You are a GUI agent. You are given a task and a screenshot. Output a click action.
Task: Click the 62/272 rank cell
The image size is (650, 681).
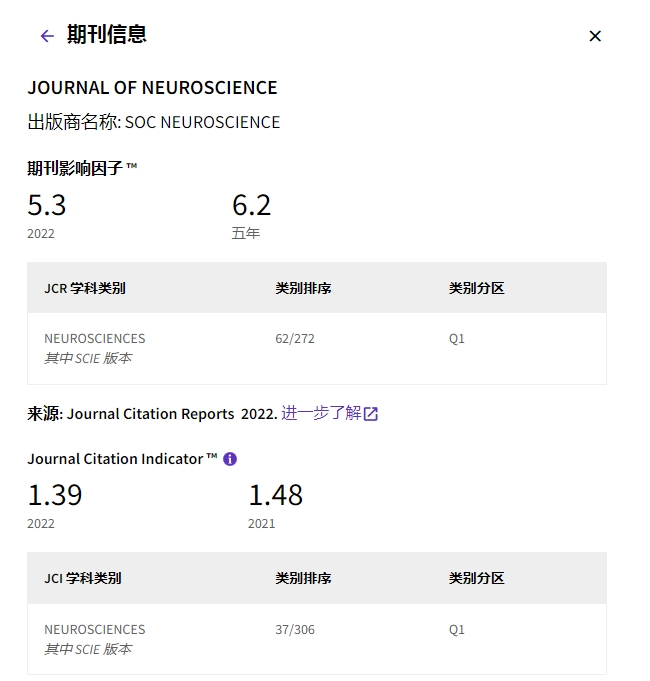[295, 339]
